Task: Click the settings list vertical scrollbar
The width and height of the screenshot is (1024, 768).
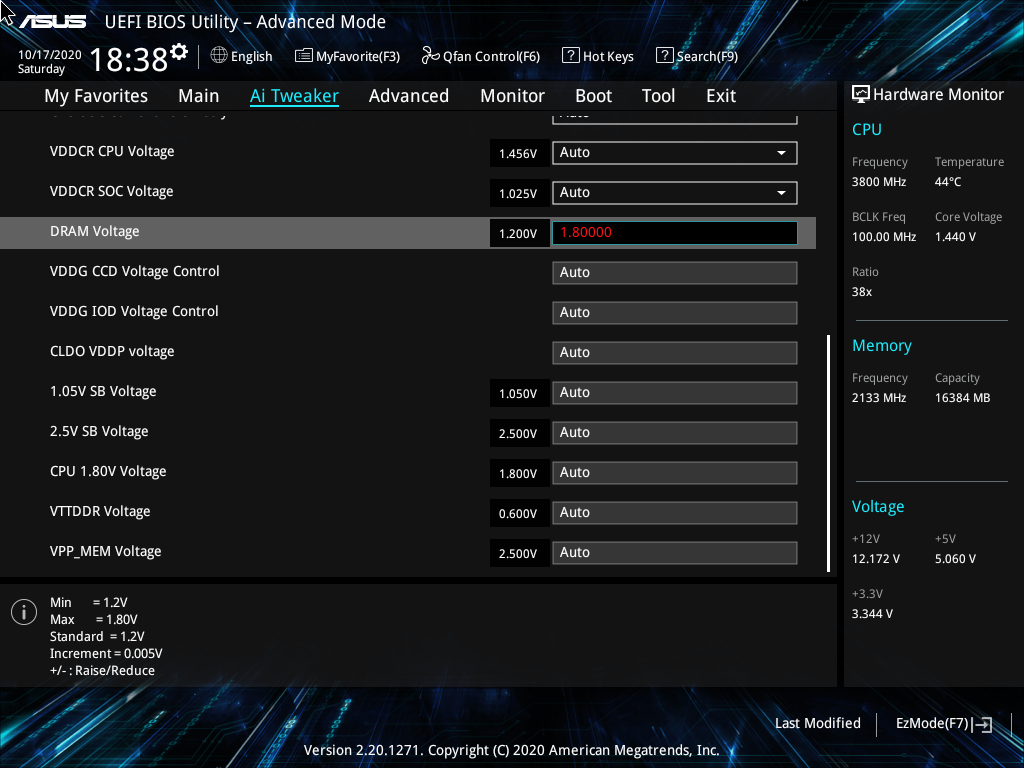Action: (828, 454)
